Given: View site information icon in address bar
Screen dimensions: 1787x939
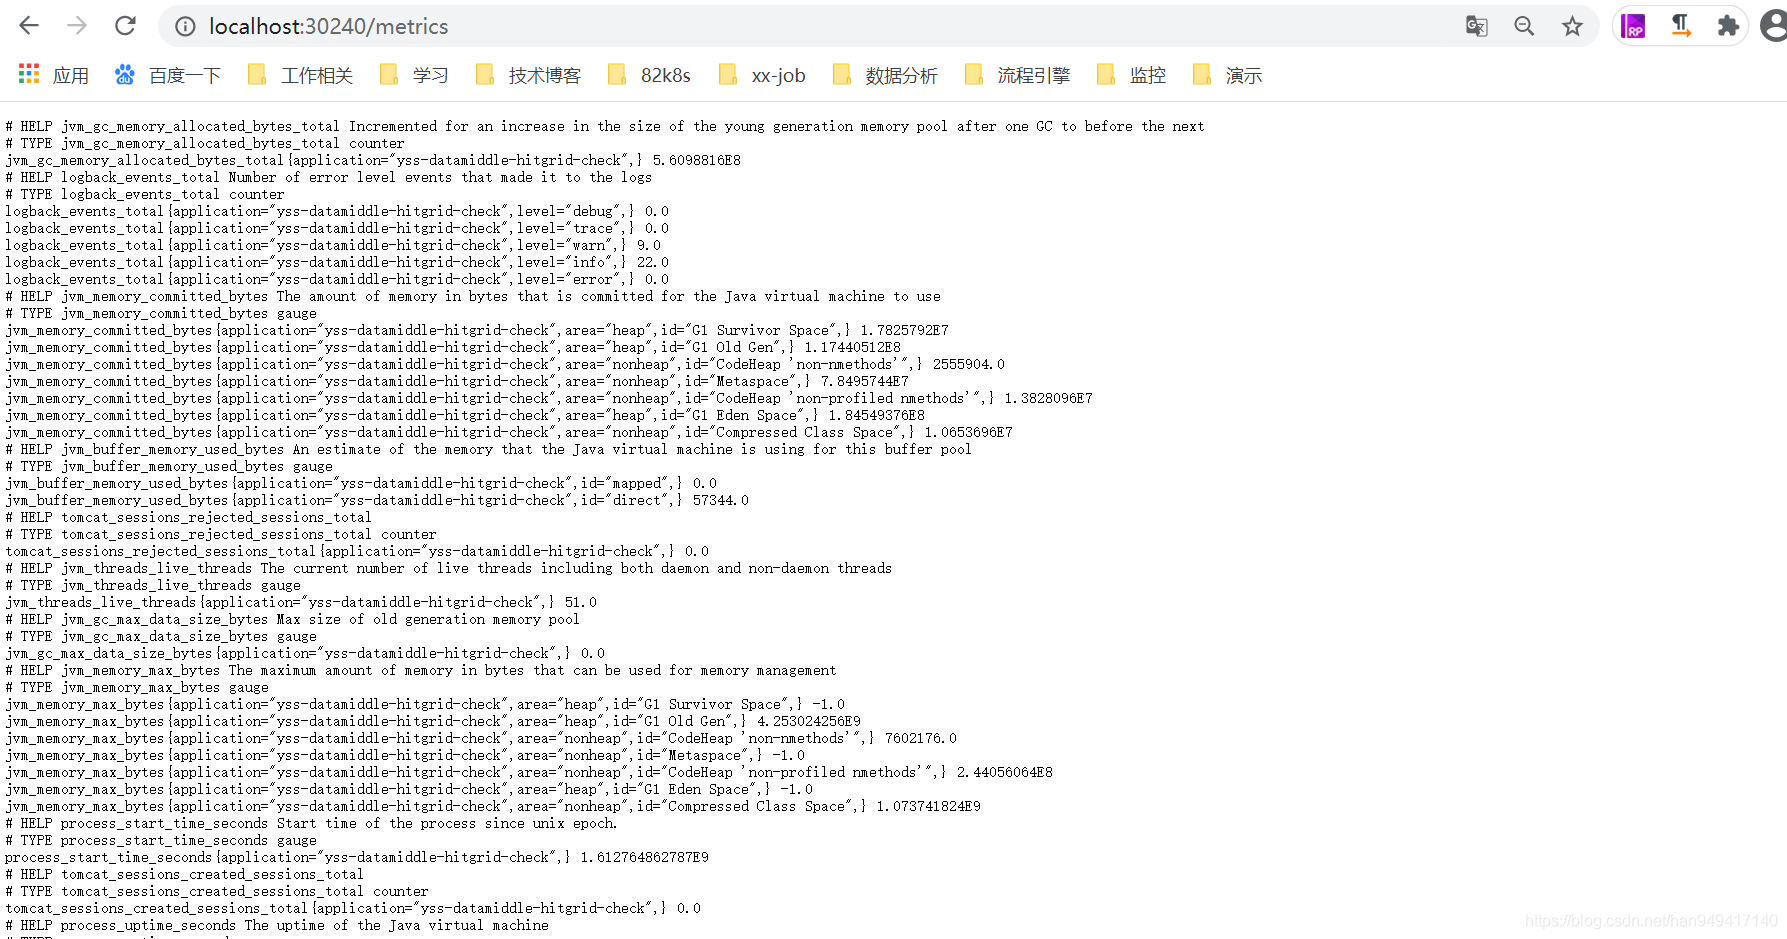Looking at the screenshot, I should pyautogui.click(x=185, y=27).
